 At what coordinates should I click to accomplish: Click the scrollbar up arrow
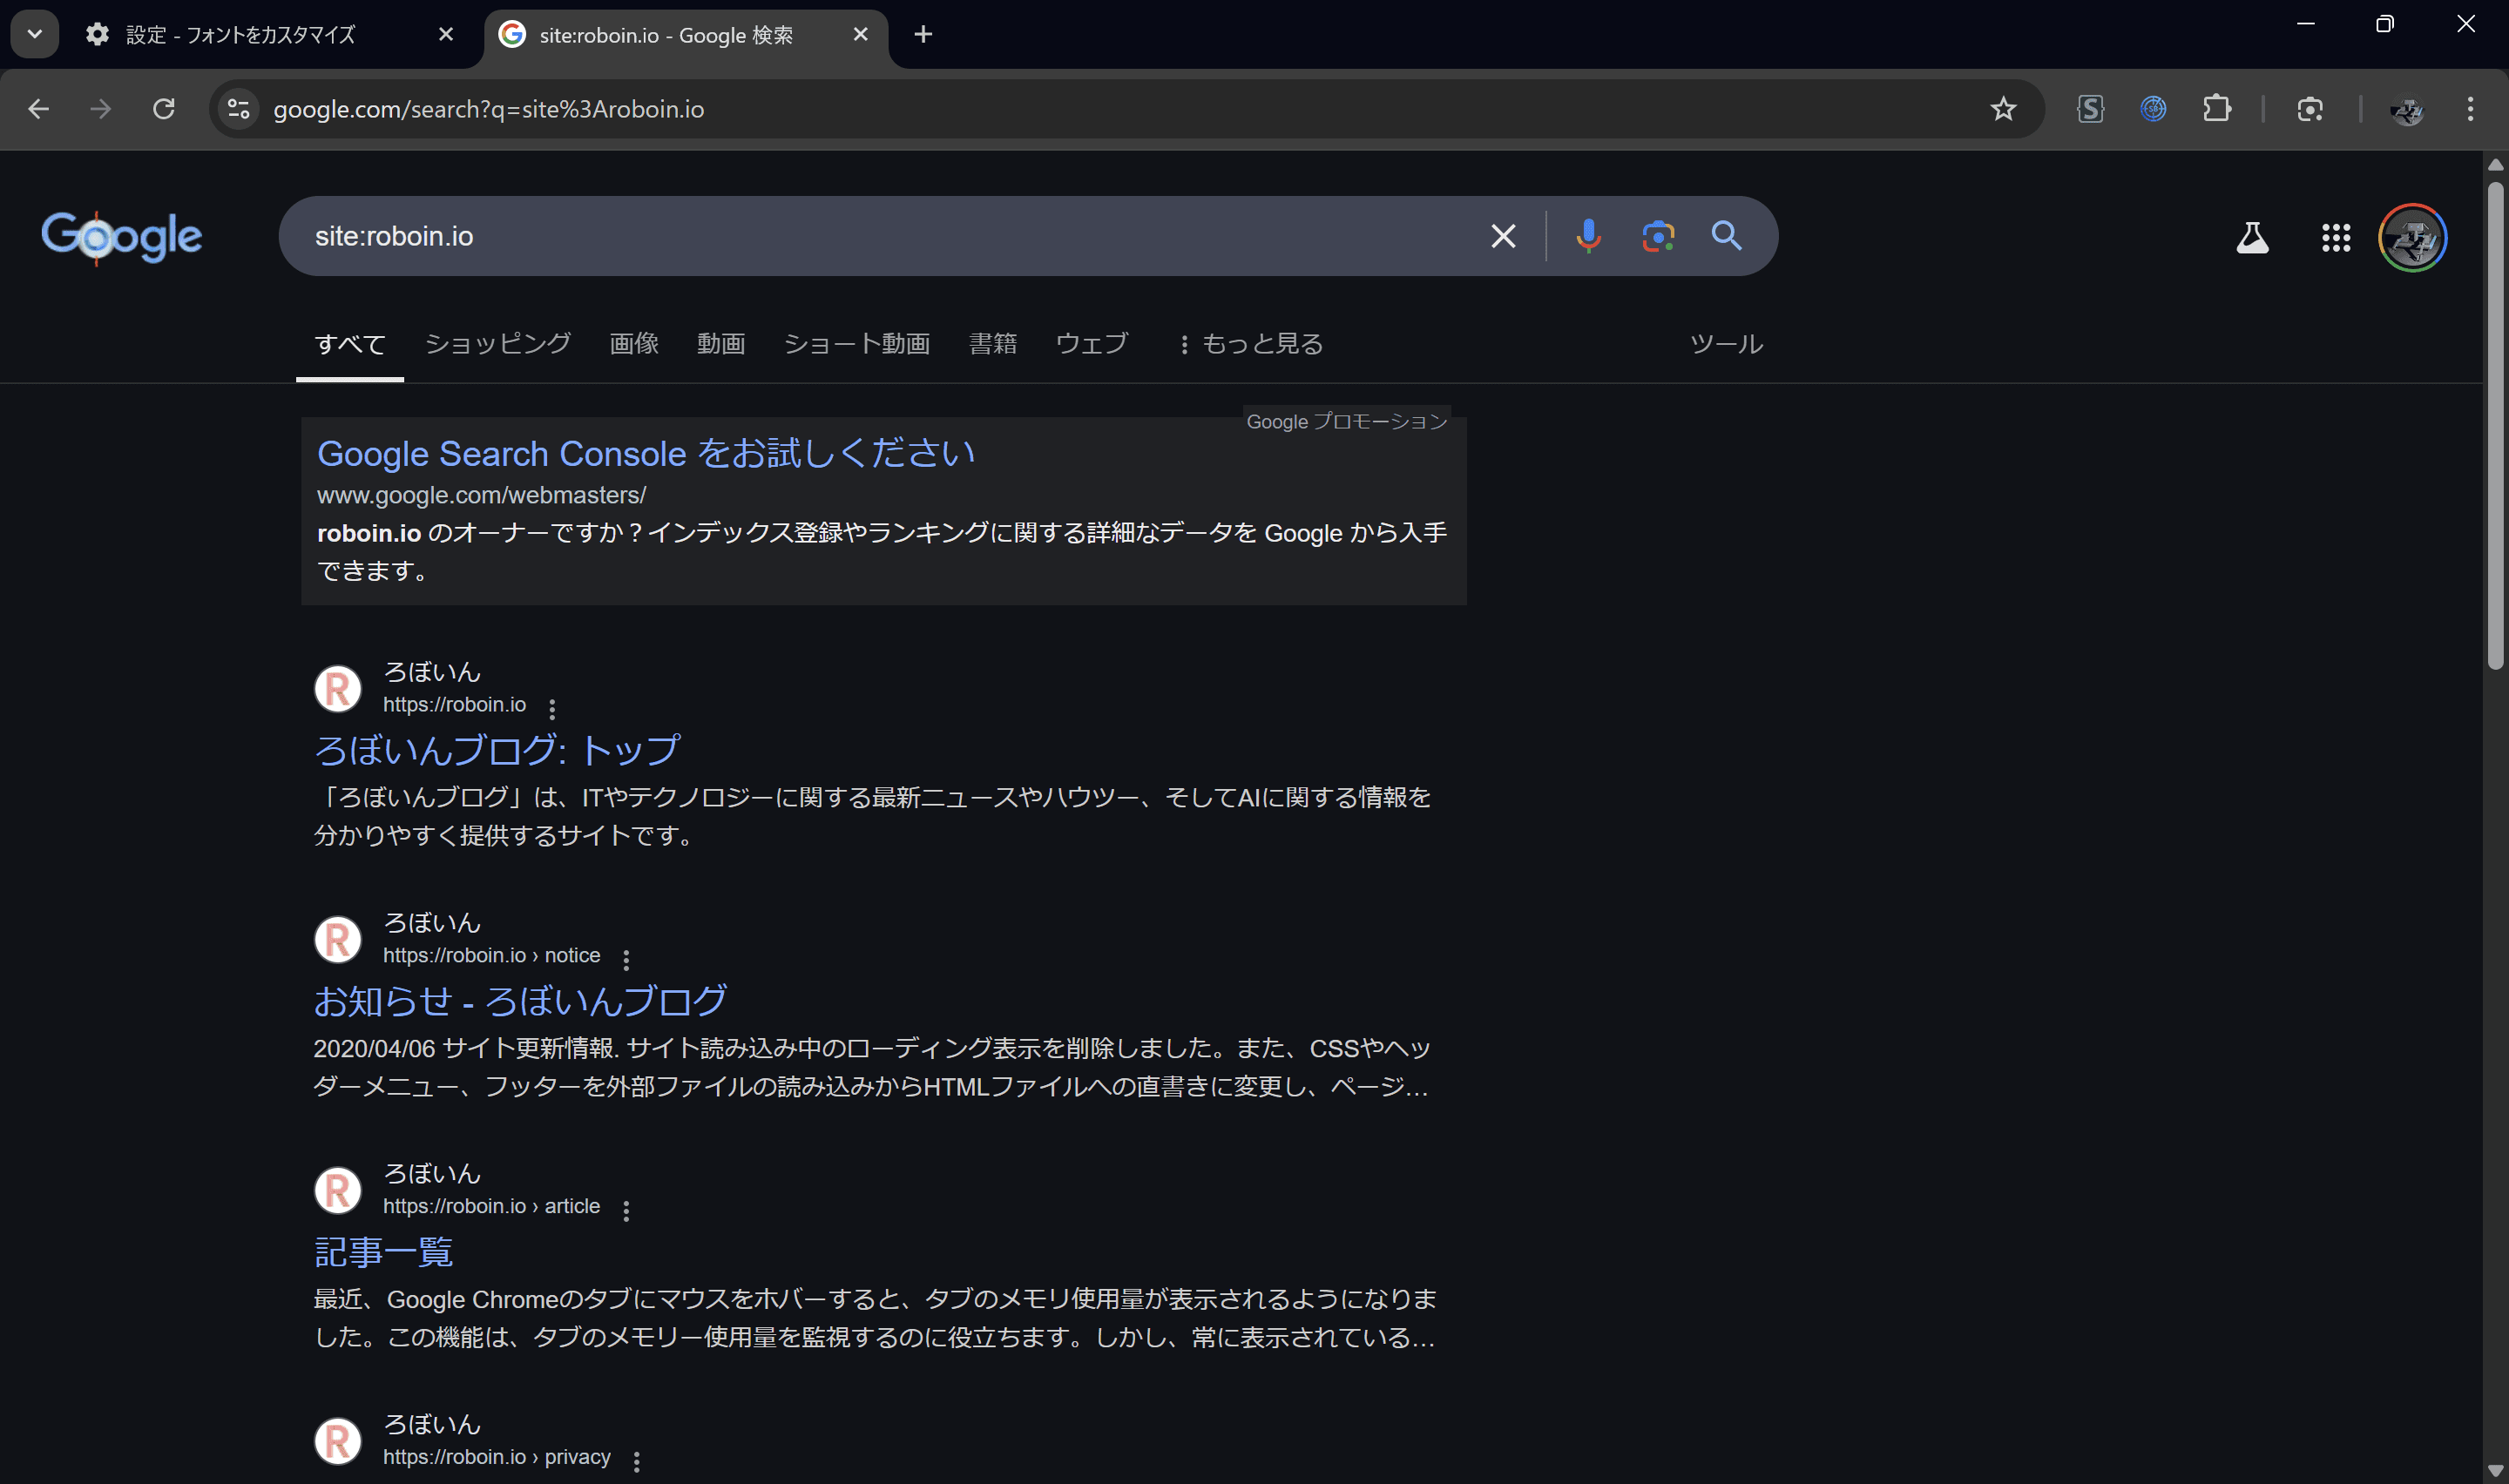coord(2495,165)
